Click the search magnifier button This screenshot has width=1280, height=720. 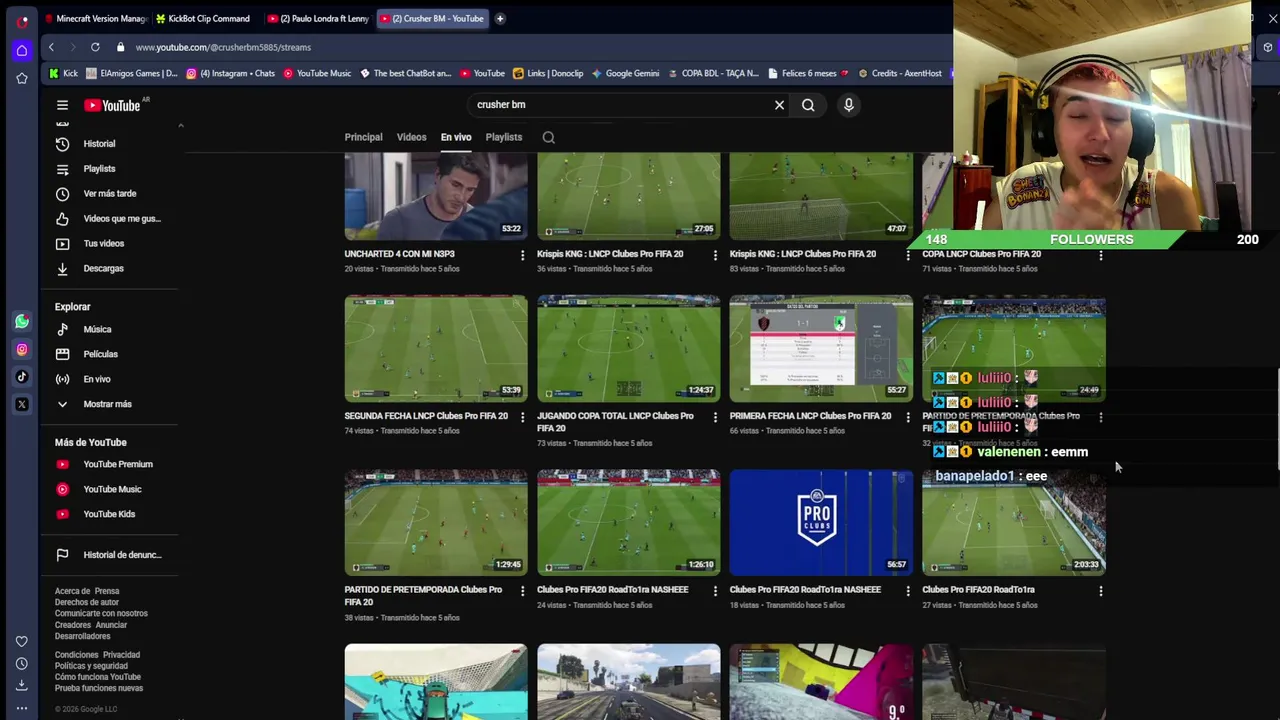[x=808, y=104]
